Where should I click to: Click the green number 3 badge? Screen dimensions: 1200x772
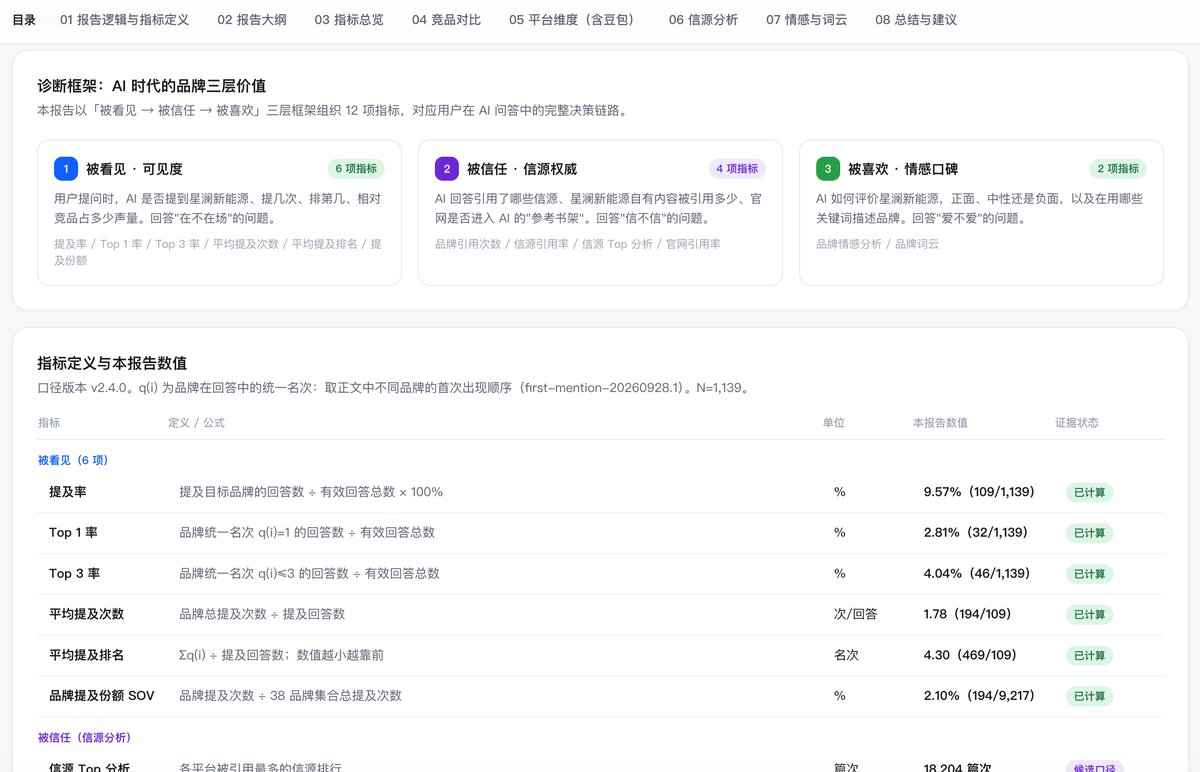tap(827, 168)
